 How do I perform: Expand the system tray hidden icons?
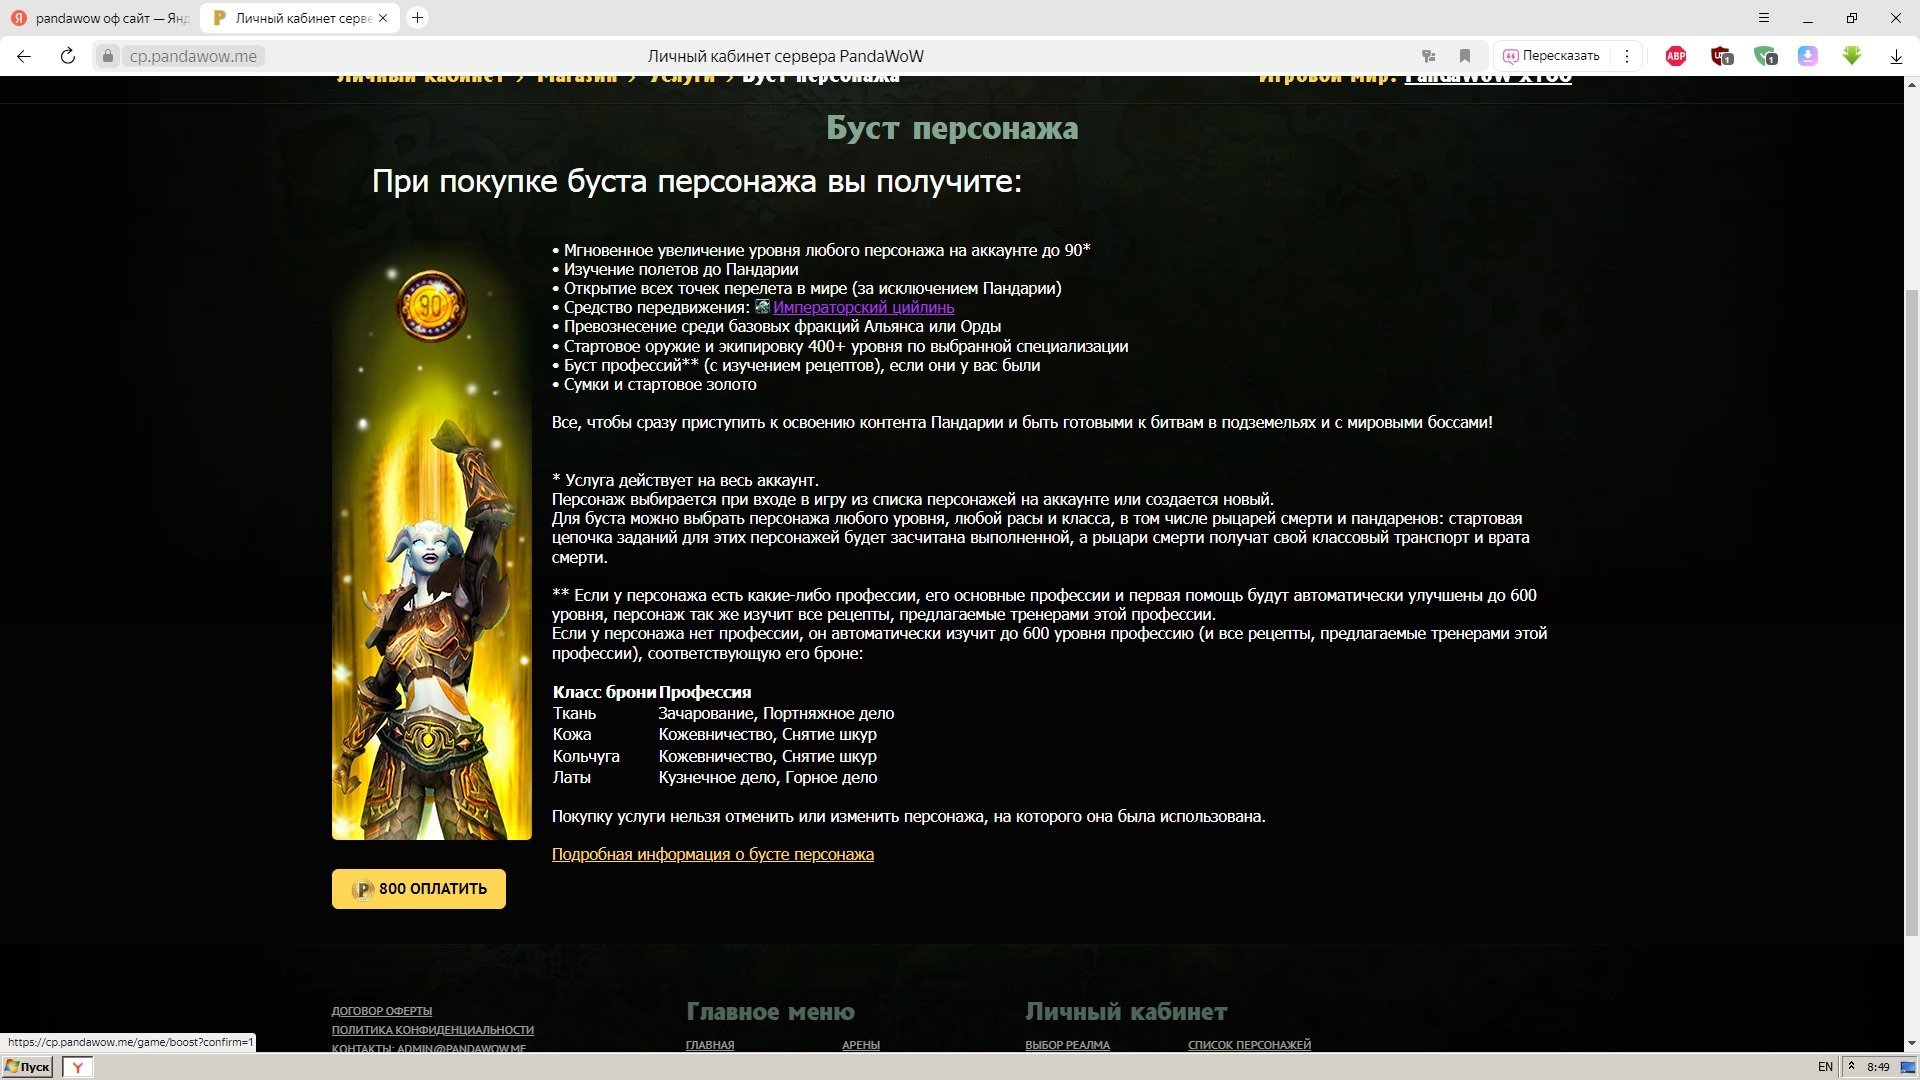click(1851, 1067)
